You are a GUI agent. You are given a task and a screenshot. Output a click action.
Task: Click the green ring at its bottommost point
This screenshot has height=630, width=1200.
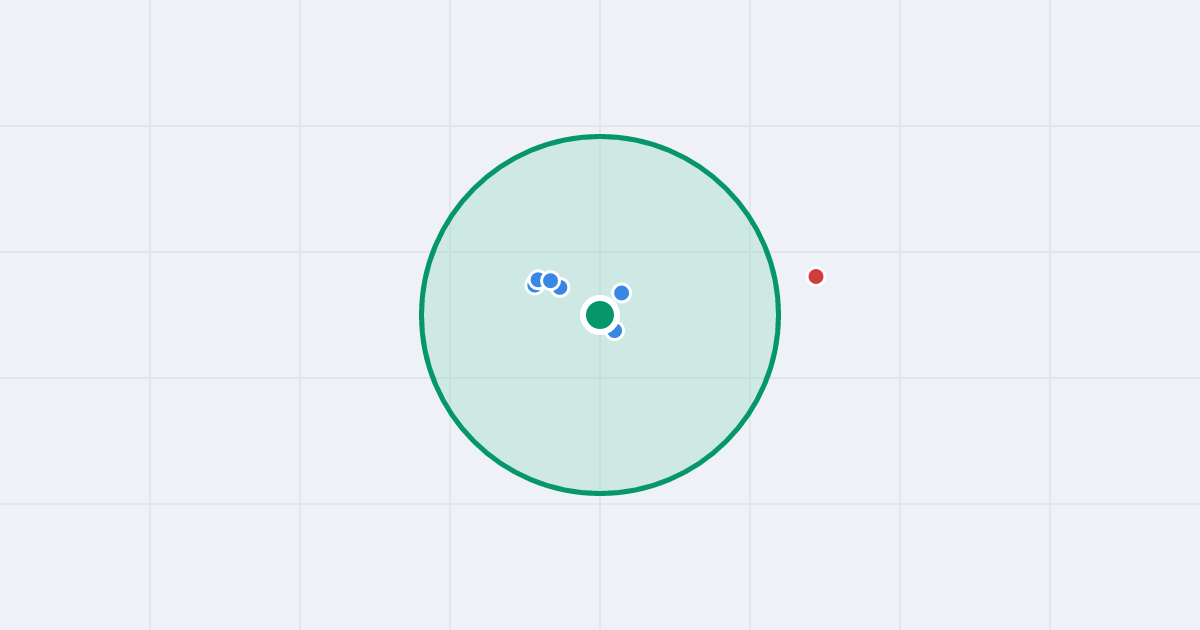click(600, 493)
